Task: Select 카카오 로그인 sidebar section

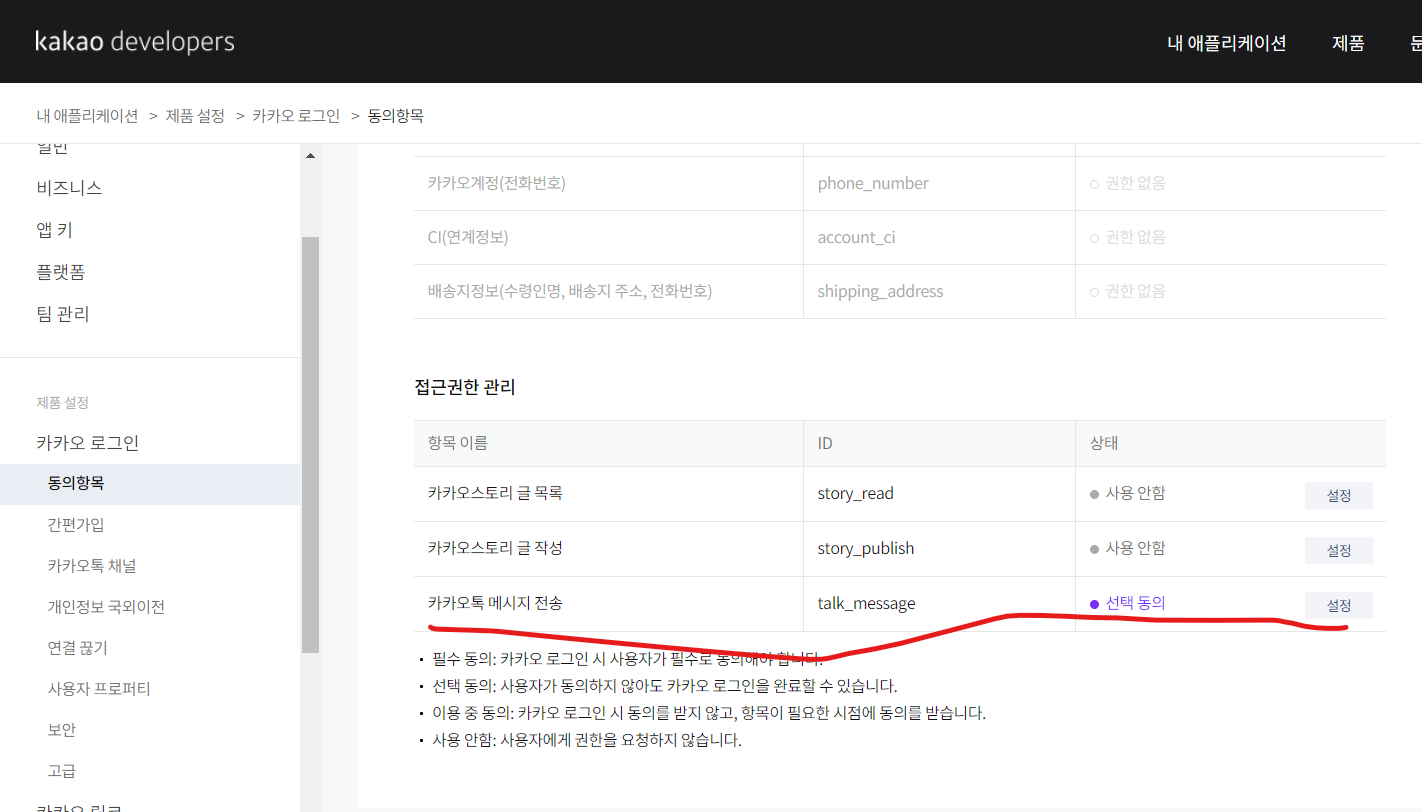Action: 88,443
